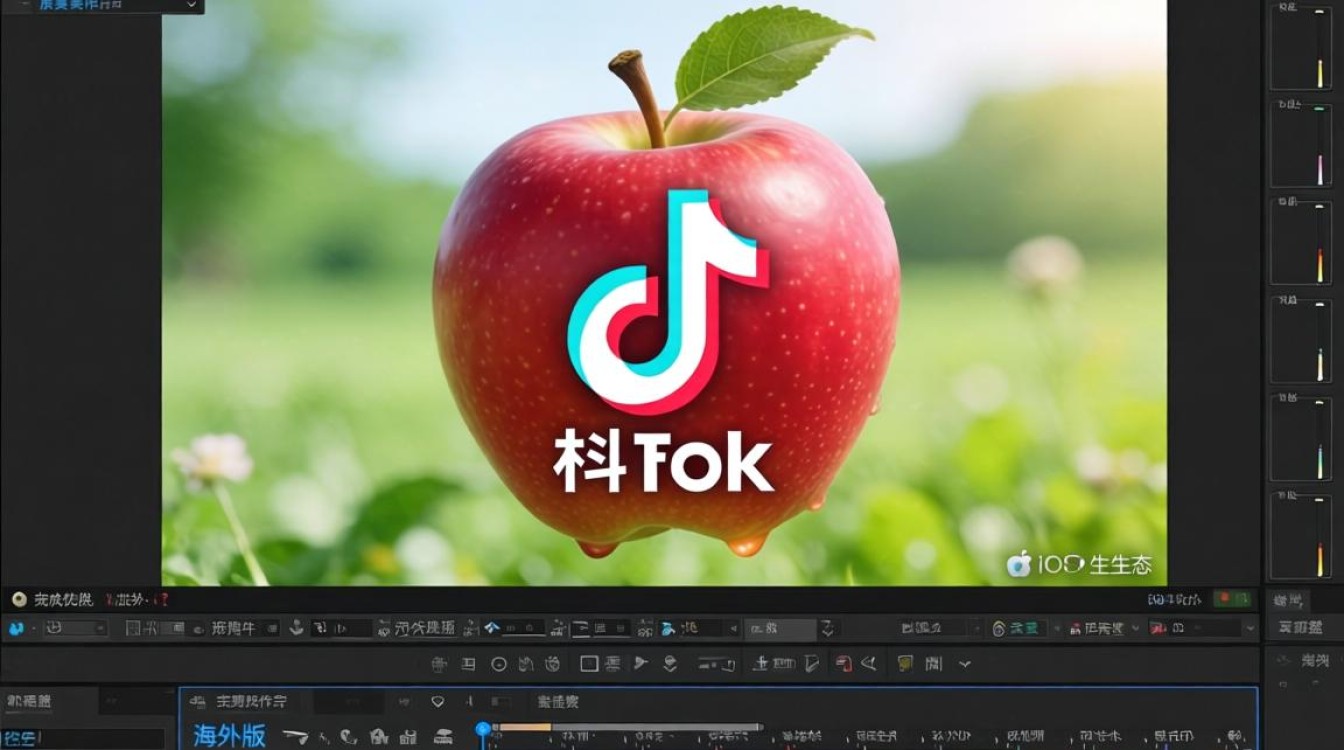Click the blue playhead marker on the timeline
1344x750 pixels.
(x=483, y=731)
